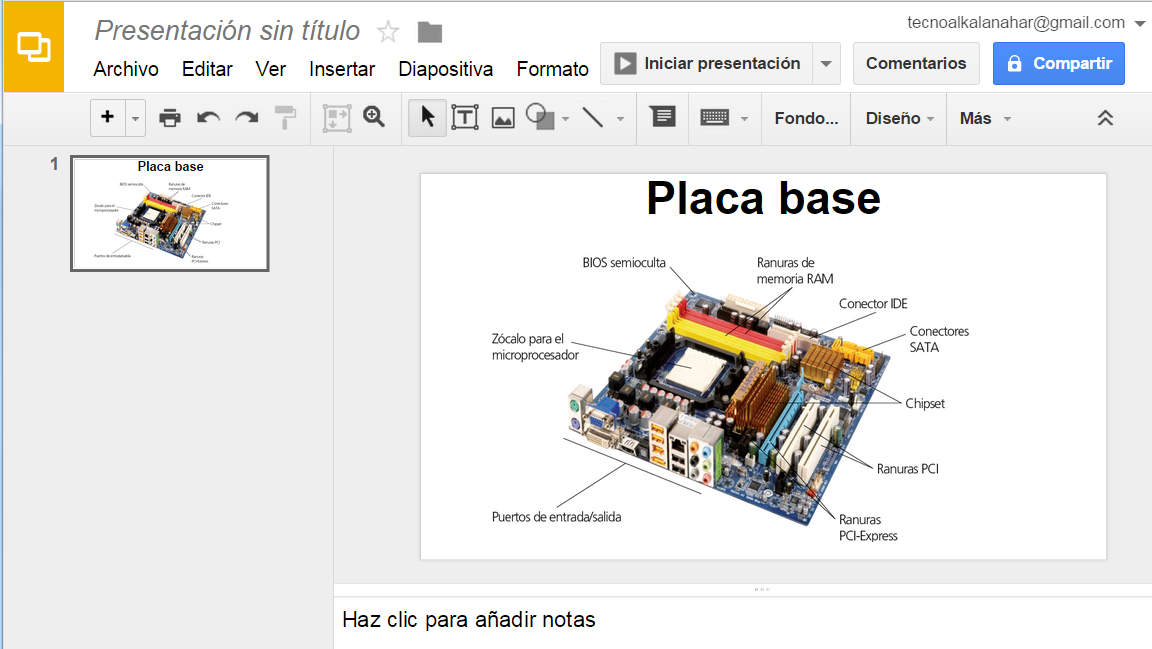Activate the arrow select cursor tool
The height and width of the screenshot is (649, 1152).
tap(428, 118)
